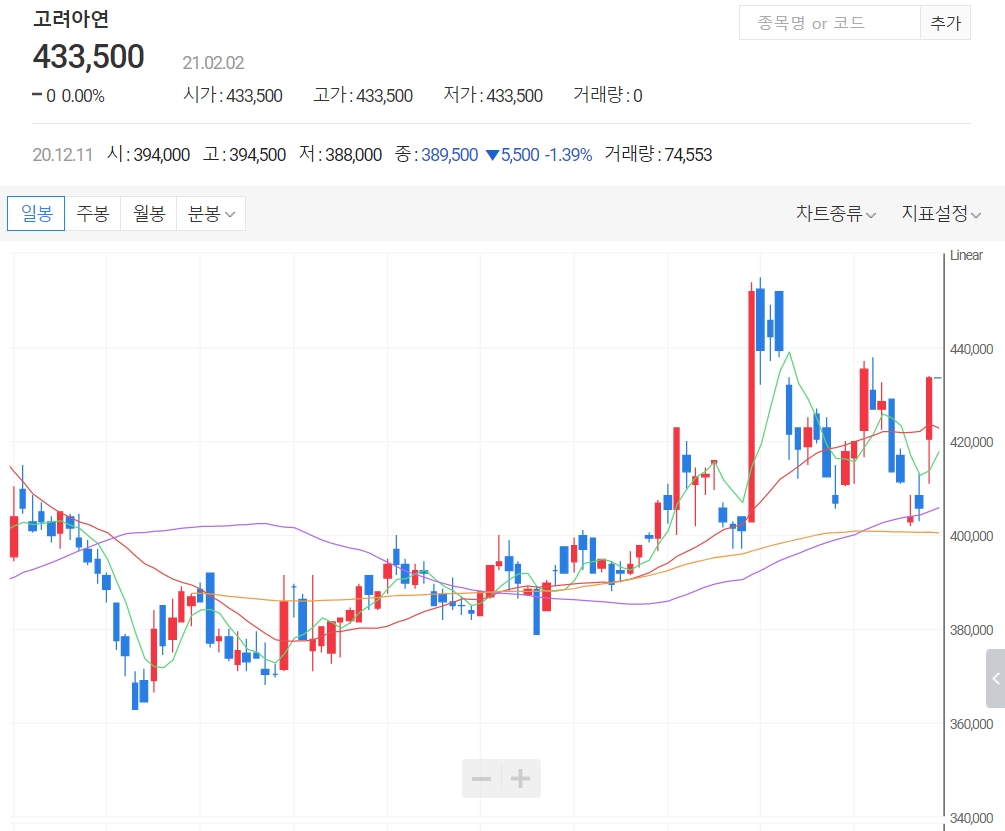Click the 21.02.02 date label

point(213,63)
